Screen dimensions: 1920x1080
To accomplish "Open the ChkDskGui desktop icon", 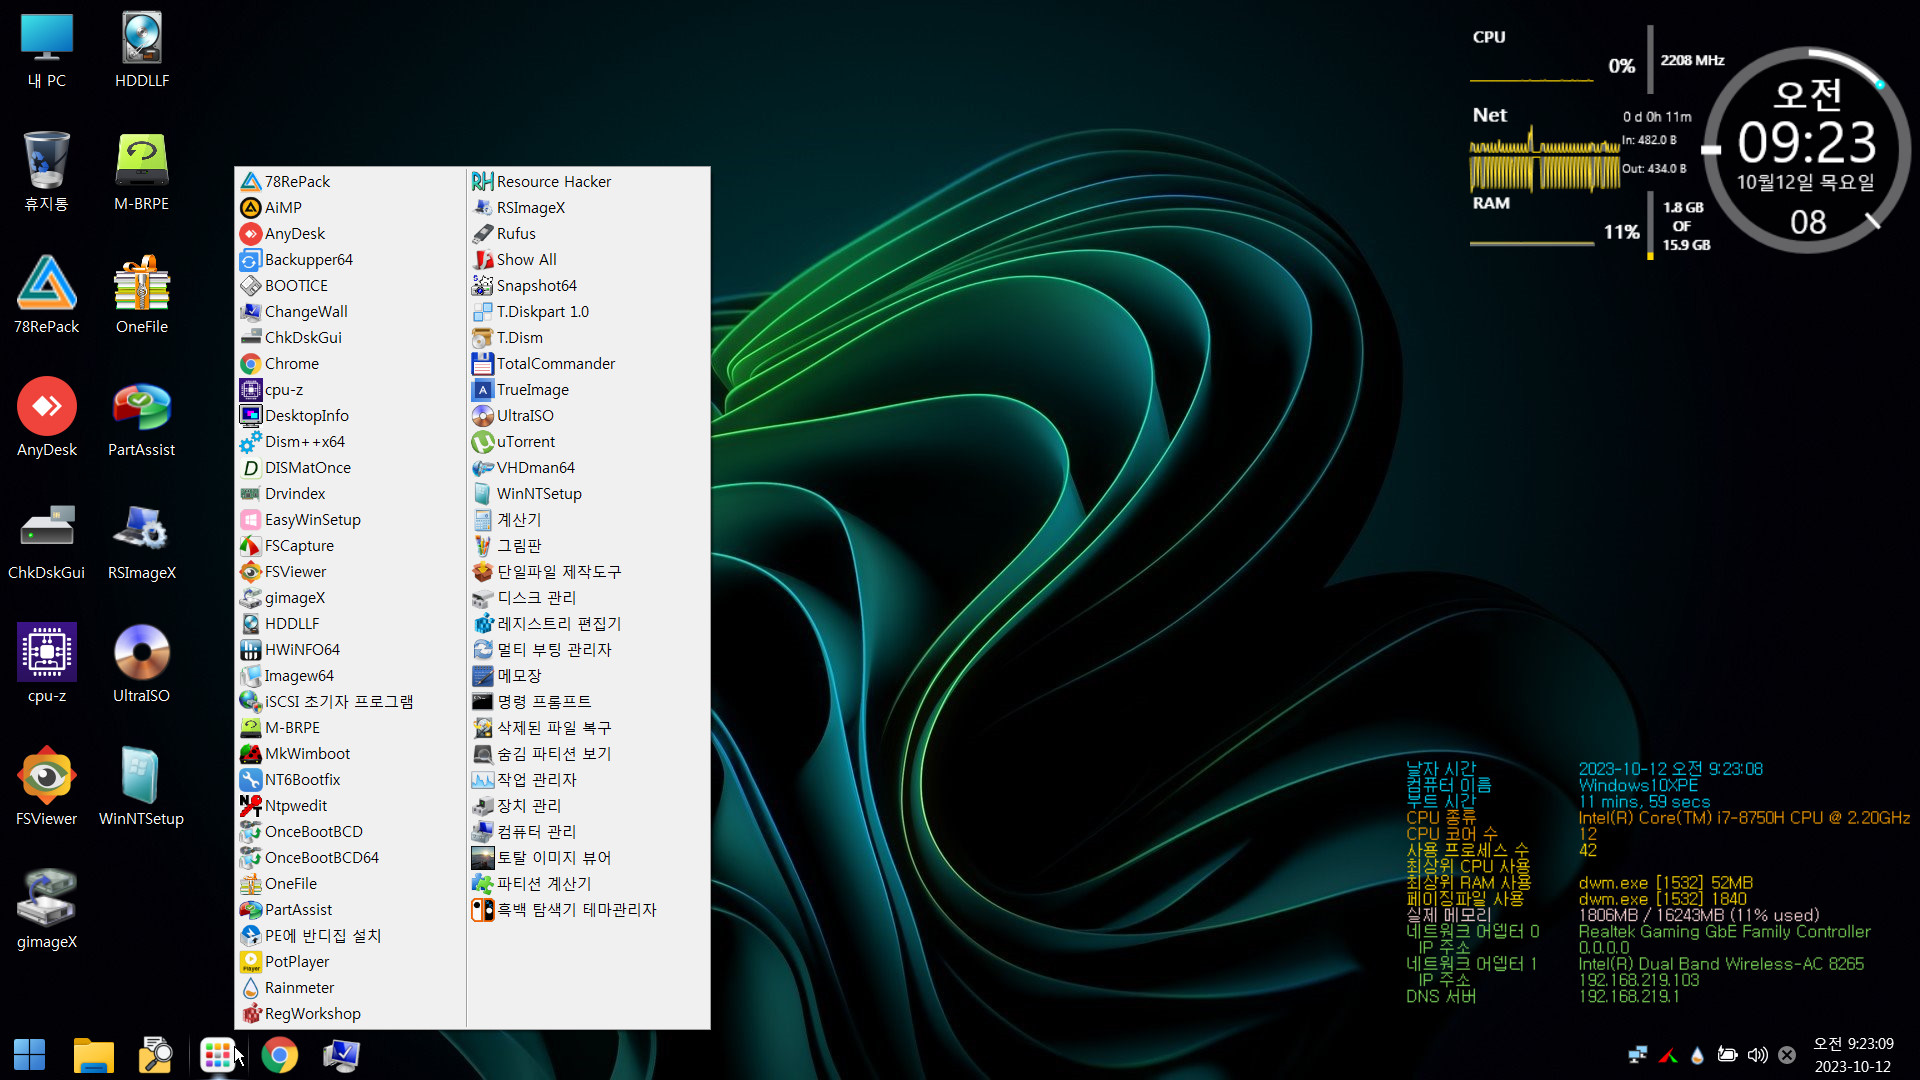I will [x=46, y=542].
